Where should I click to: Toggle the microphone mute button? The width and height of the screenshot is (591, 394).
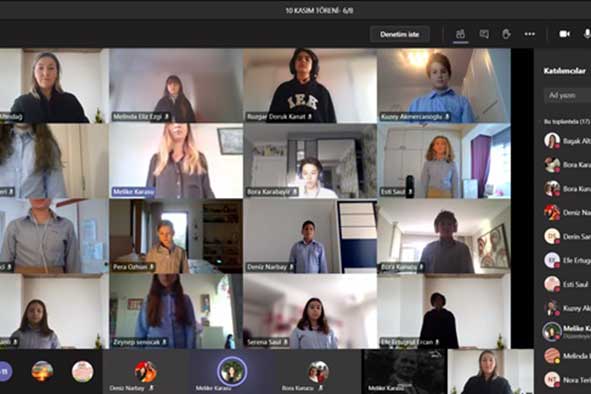[587, 34]
